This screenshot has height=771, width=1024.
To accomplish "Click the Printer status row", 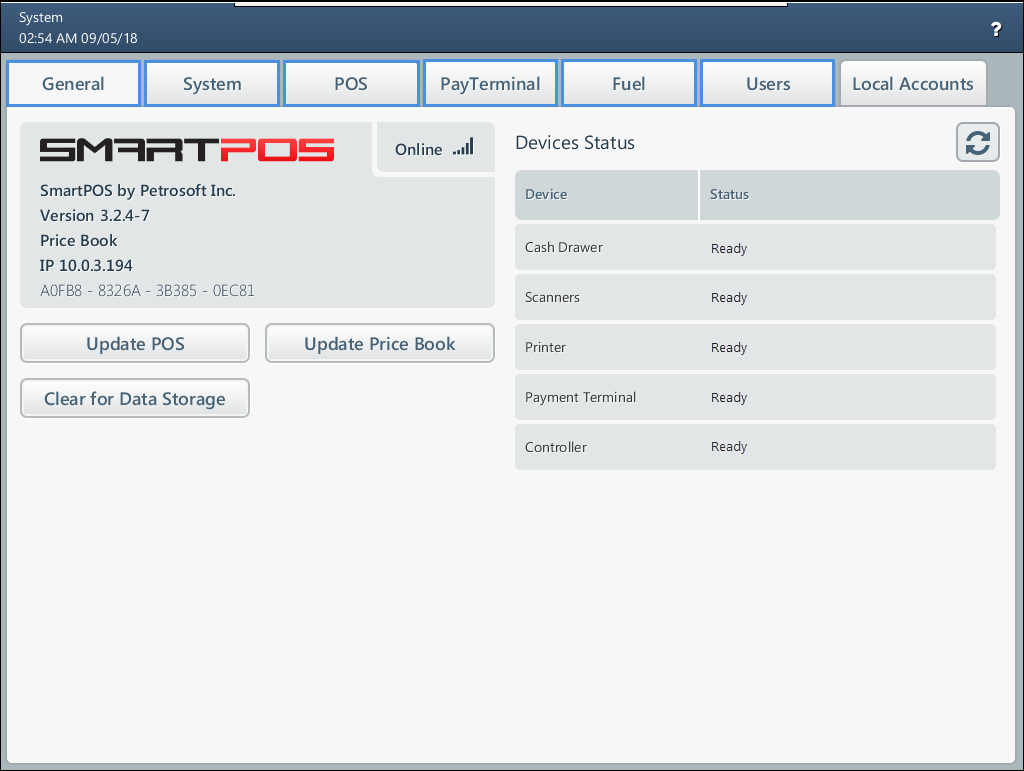I will pos(755,347).
